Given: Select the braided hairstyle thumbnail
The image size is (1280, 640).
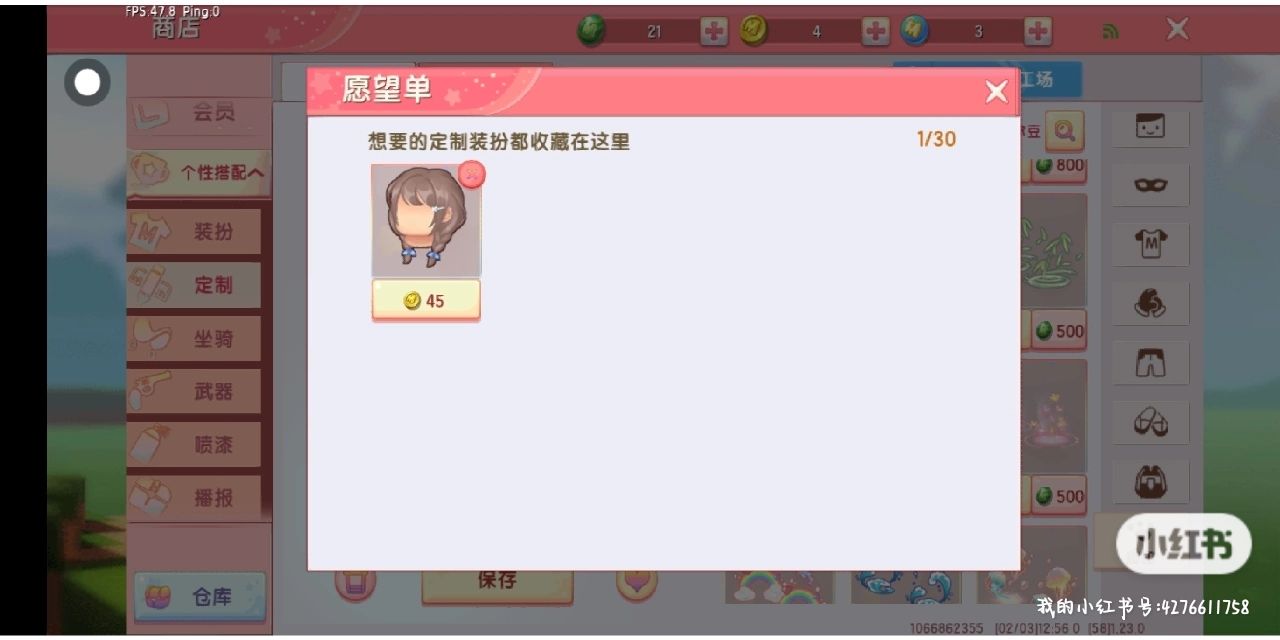Looking at the screenshot, I should 426,221.
